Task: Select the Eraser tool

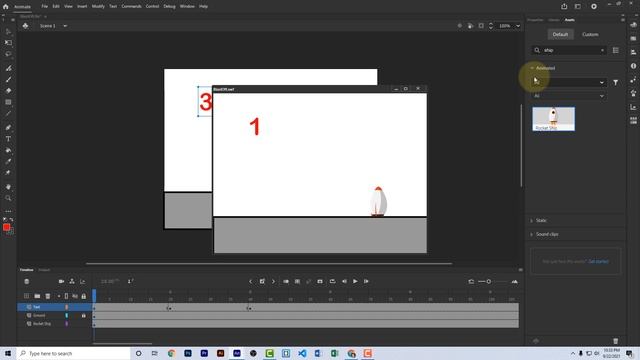Action: coord(8,91)
